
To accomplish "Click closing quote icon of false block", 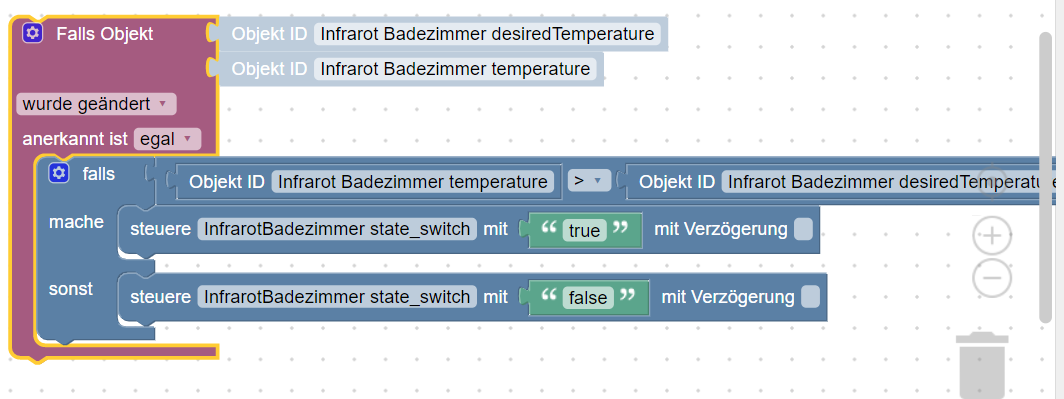I will (628, 295).
